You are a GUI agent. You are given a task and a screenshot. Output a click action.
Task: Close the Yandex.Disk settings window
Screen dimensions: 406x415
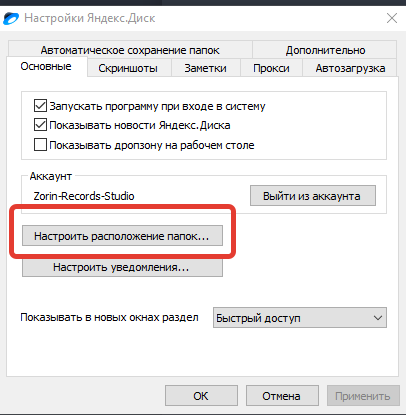point(392,18)
